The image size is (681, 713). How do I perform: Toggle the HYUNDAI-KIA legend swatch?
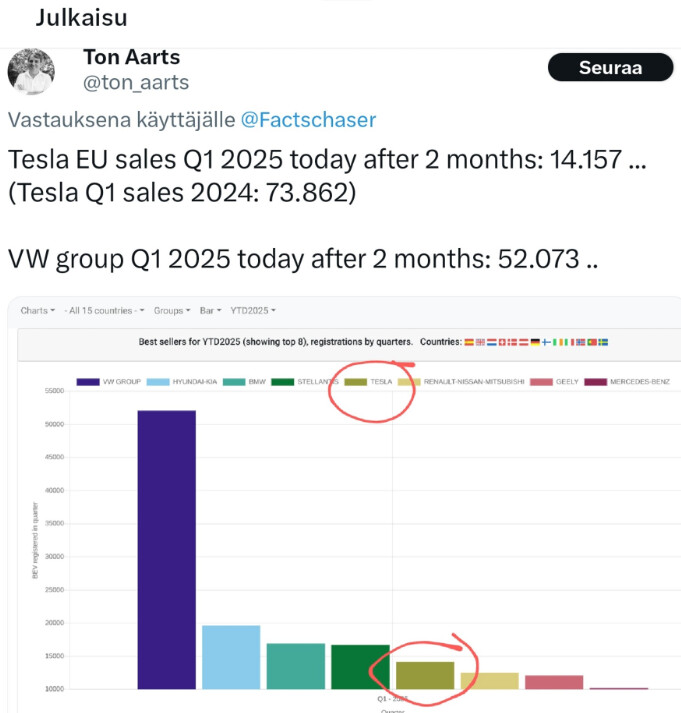158,382
